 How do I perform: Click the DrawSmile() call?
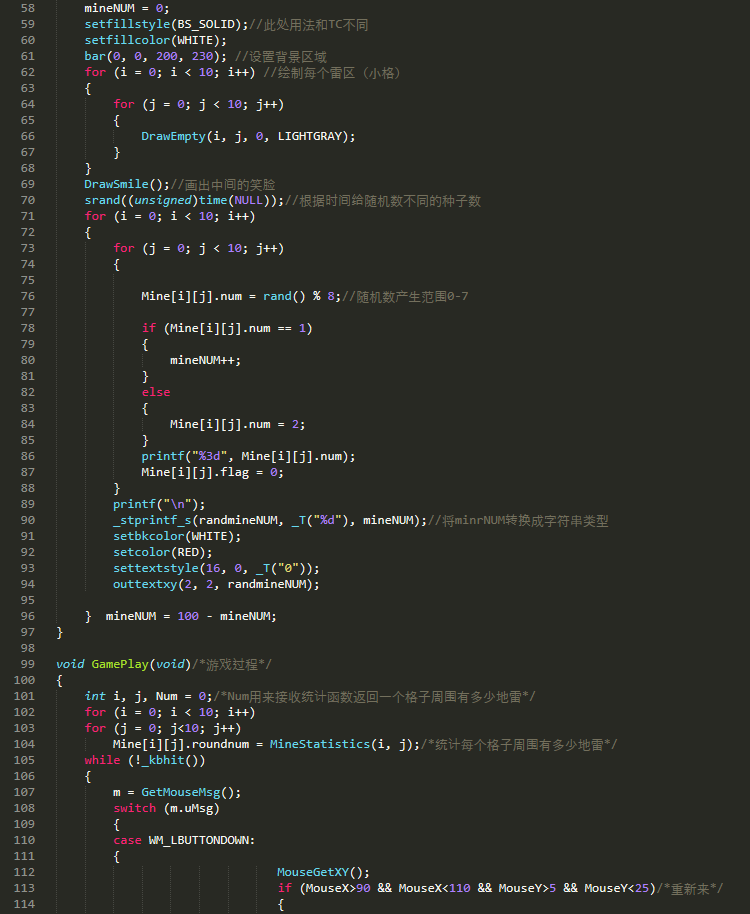point(127,184)
